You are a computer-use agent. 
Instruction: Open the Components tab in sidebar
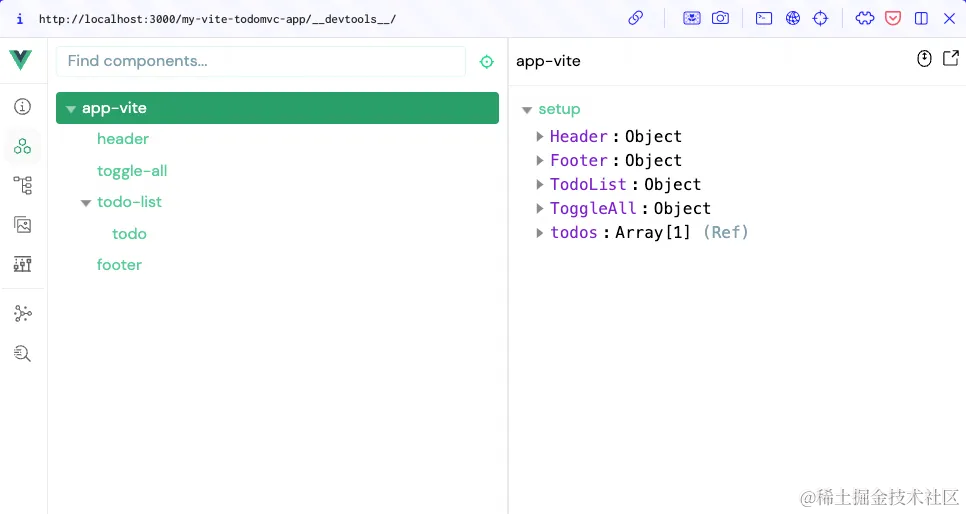coord(22,146)
